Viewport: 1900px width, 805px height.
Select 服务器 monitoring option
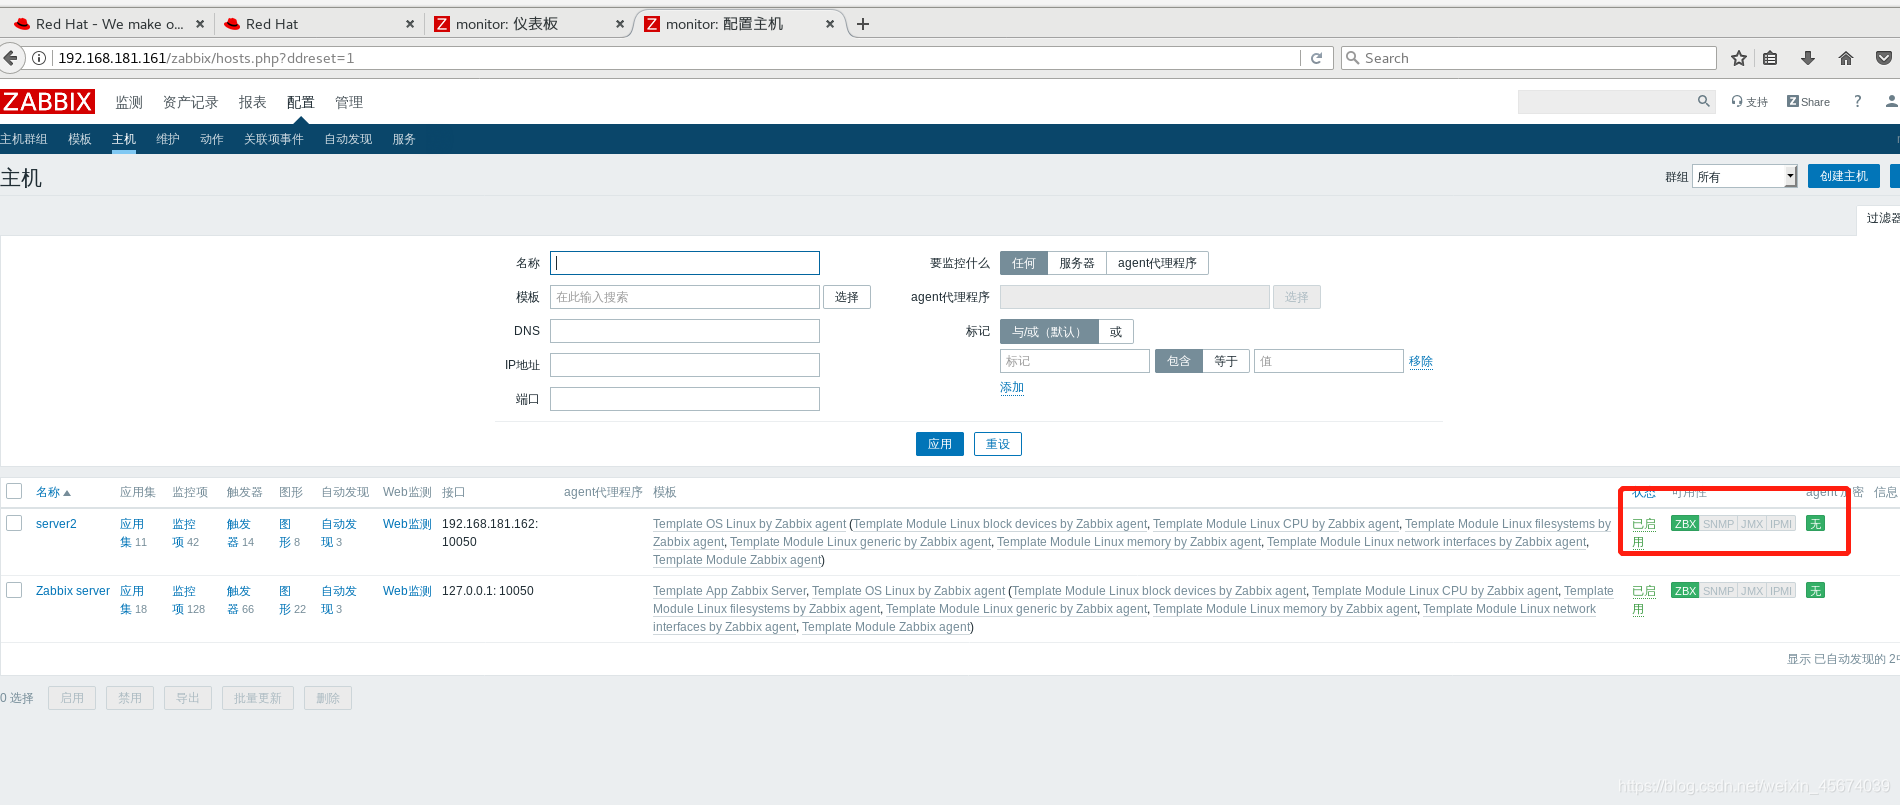pos(1076,263)
